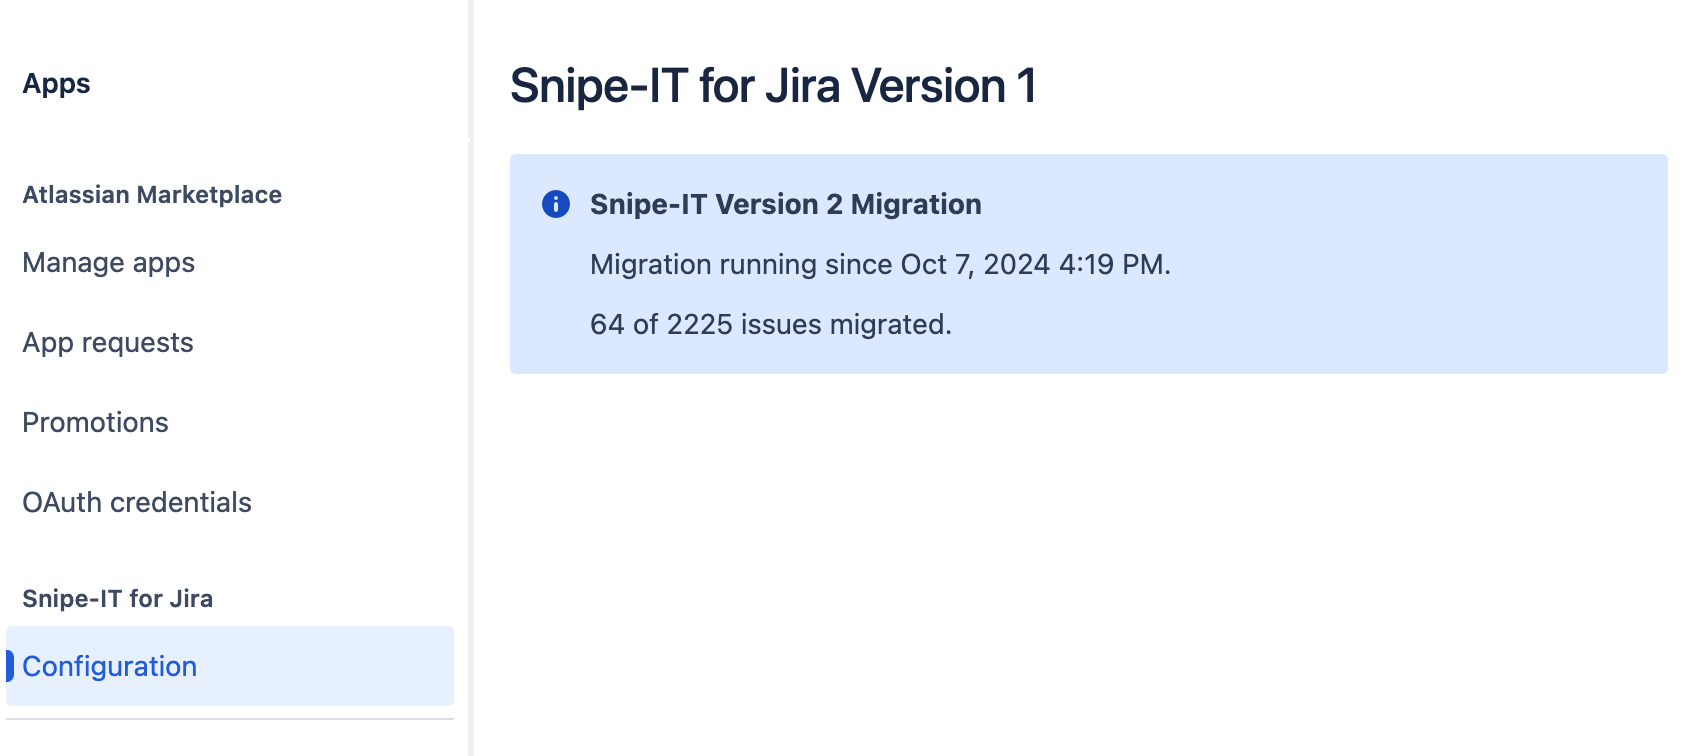Click the 'Version 1' text in the page heading
The width and height of the screenshot is (1694, 756).
[944, 86]
